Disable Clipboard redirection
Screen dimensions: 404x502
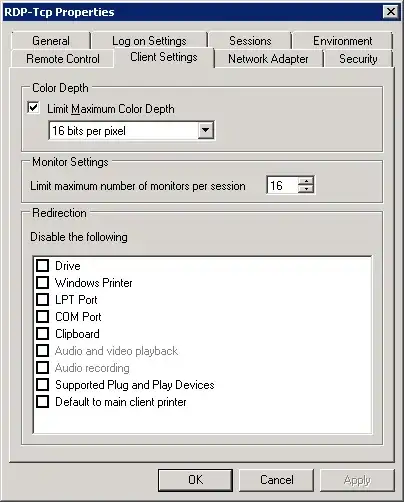(x=42, y=334)
